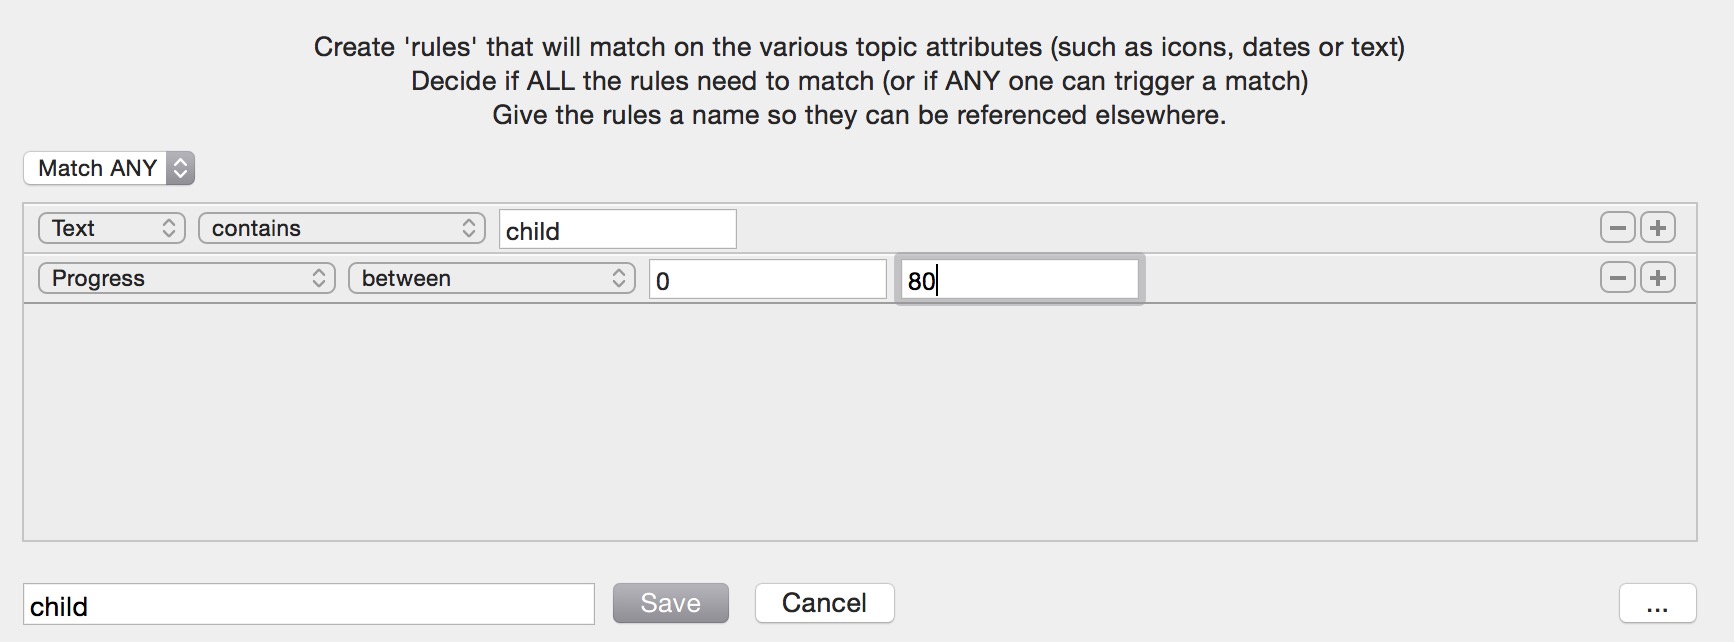Select the upper bound field containing 80
The height and width of the screenshot is (642, 1734).
[1018, 279]
